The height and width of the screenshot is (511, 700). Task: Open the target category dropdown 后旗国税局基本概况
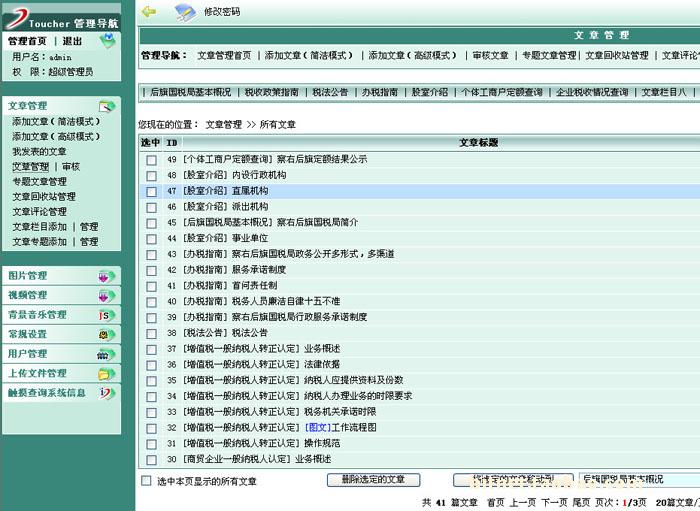[x=639, y=480]
